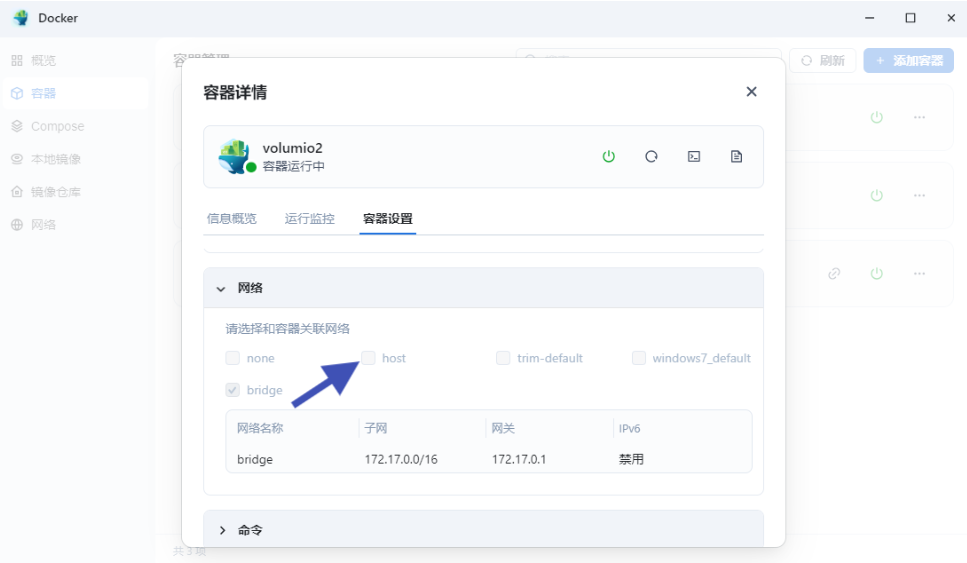
Task: Open the terminal icon for volumio2
Action: pos(694,157)
